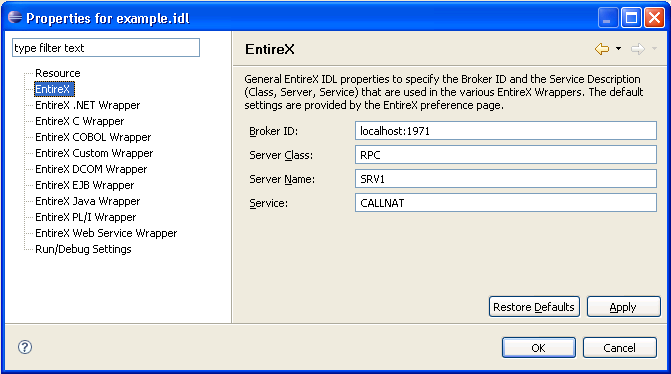Open EntireX PL/I Wrapper page

pos(86,217)
